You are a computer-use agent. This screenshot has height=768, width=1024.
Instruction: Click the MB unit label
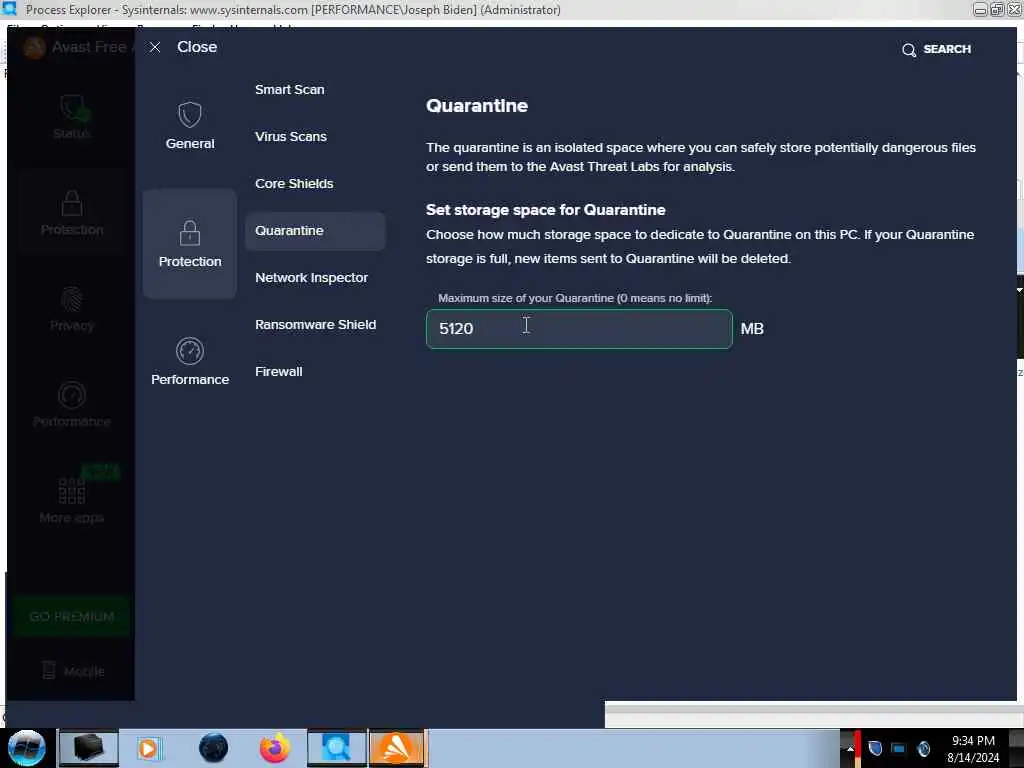pos(752,328)
